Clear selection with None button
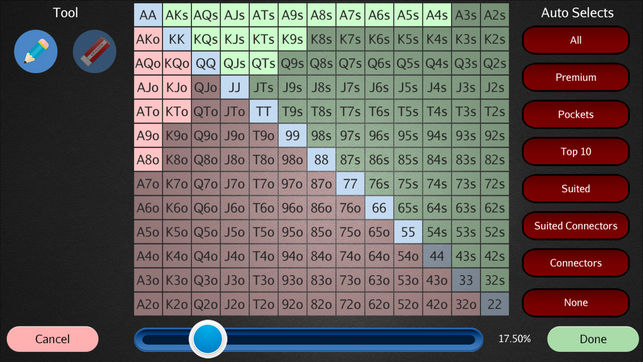This screenshot has height=362, width=643. [x=575, y=302]
